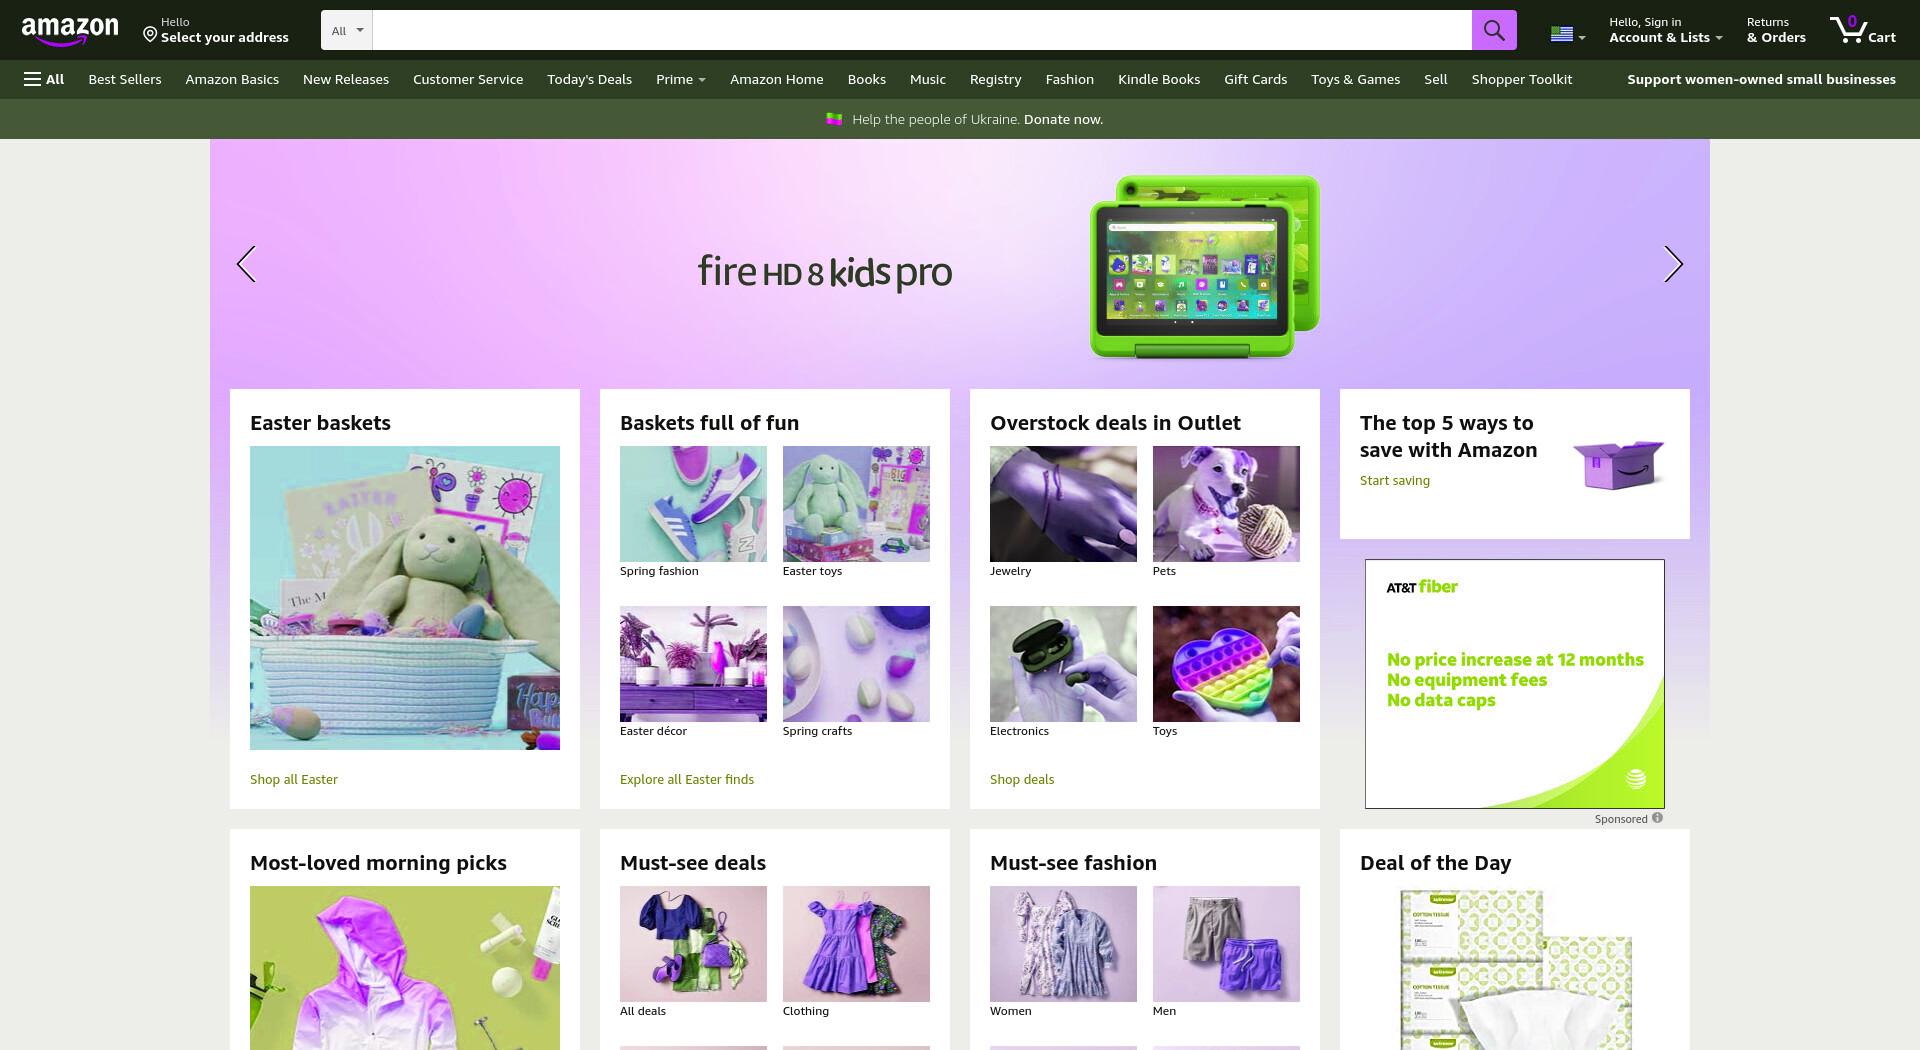The height and width of the screenshot is (1050, 1920).
Task: Open Customer Service page
Action: click(468, 79)
